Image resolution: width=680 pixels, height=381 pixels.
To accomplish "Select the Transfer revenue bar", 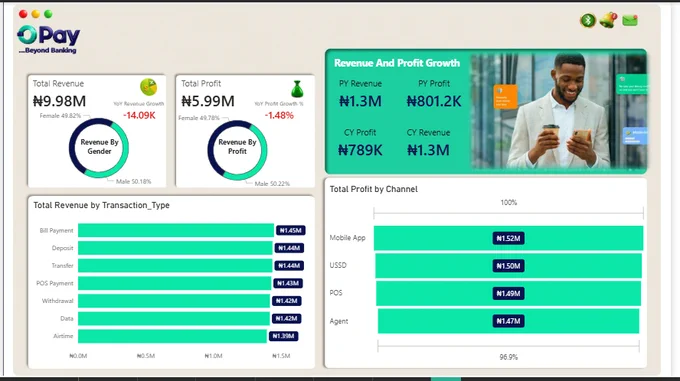I will [x=175, y=265].
